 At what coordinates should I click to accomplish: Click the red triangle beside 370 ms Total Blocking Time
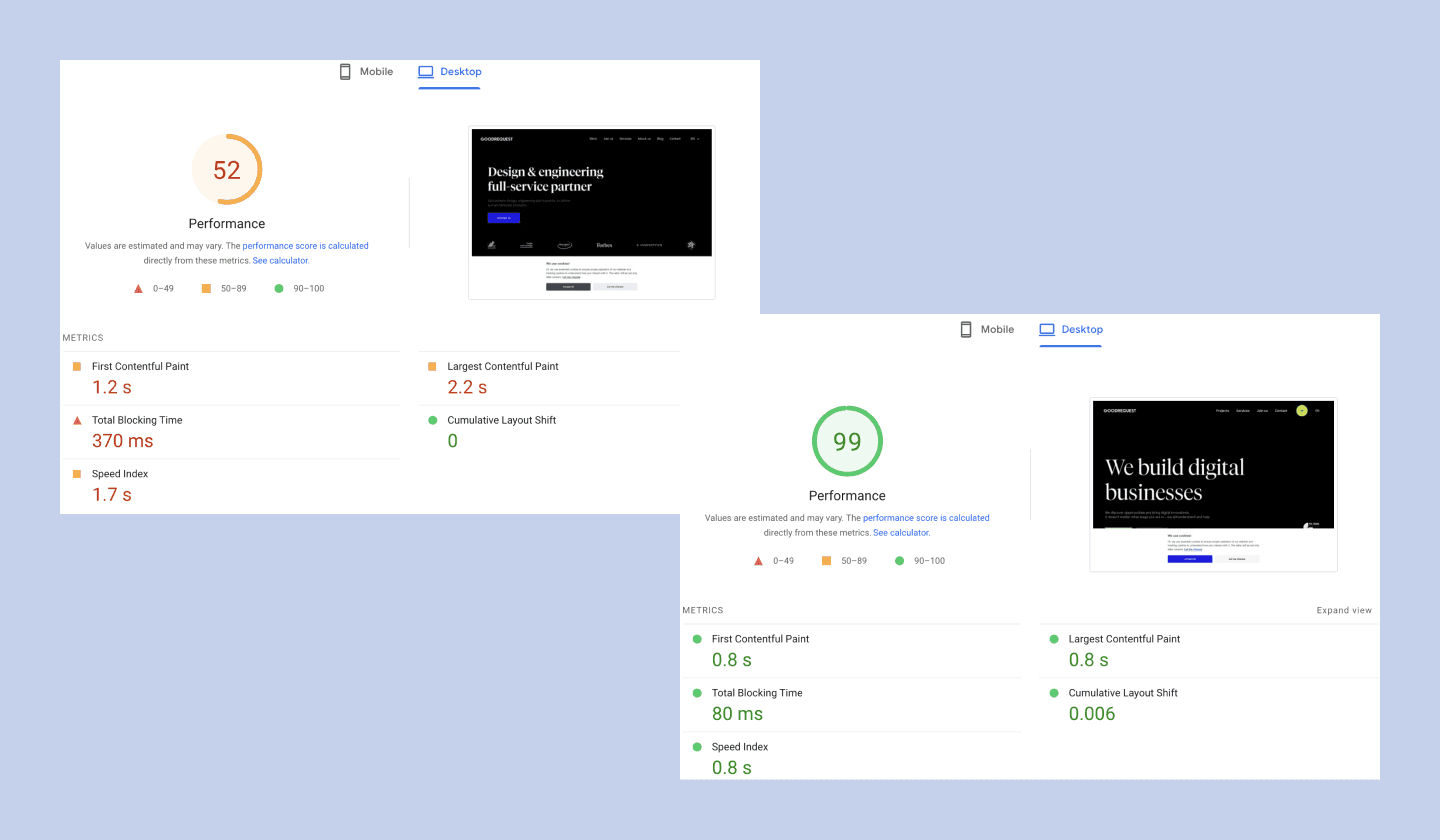point(77,421)
